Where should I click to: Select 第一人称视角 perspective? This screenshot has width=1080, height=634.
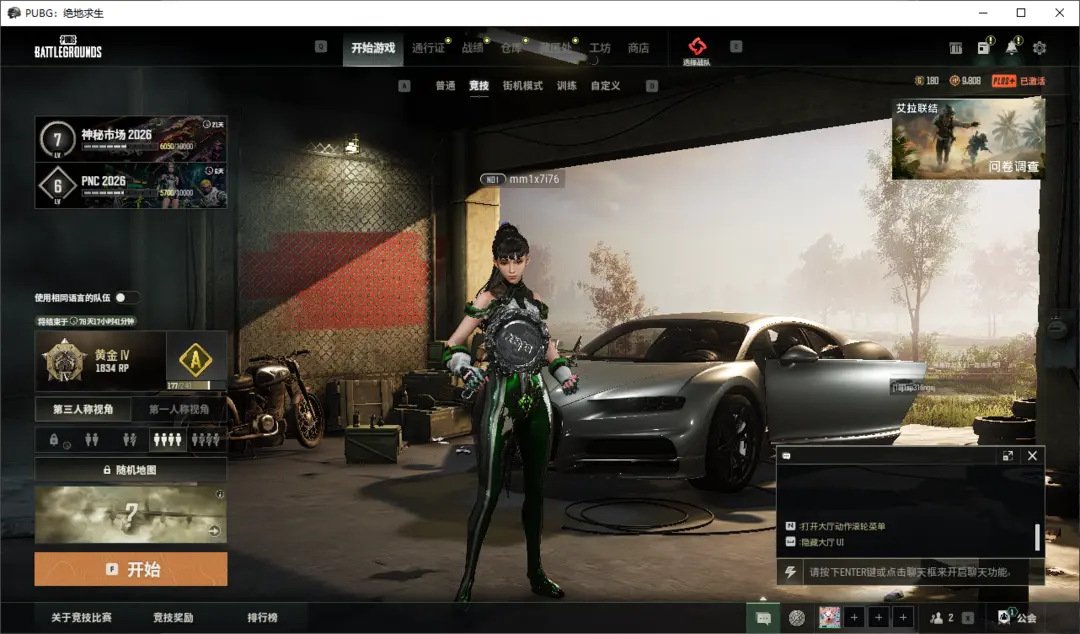(179, 409)
